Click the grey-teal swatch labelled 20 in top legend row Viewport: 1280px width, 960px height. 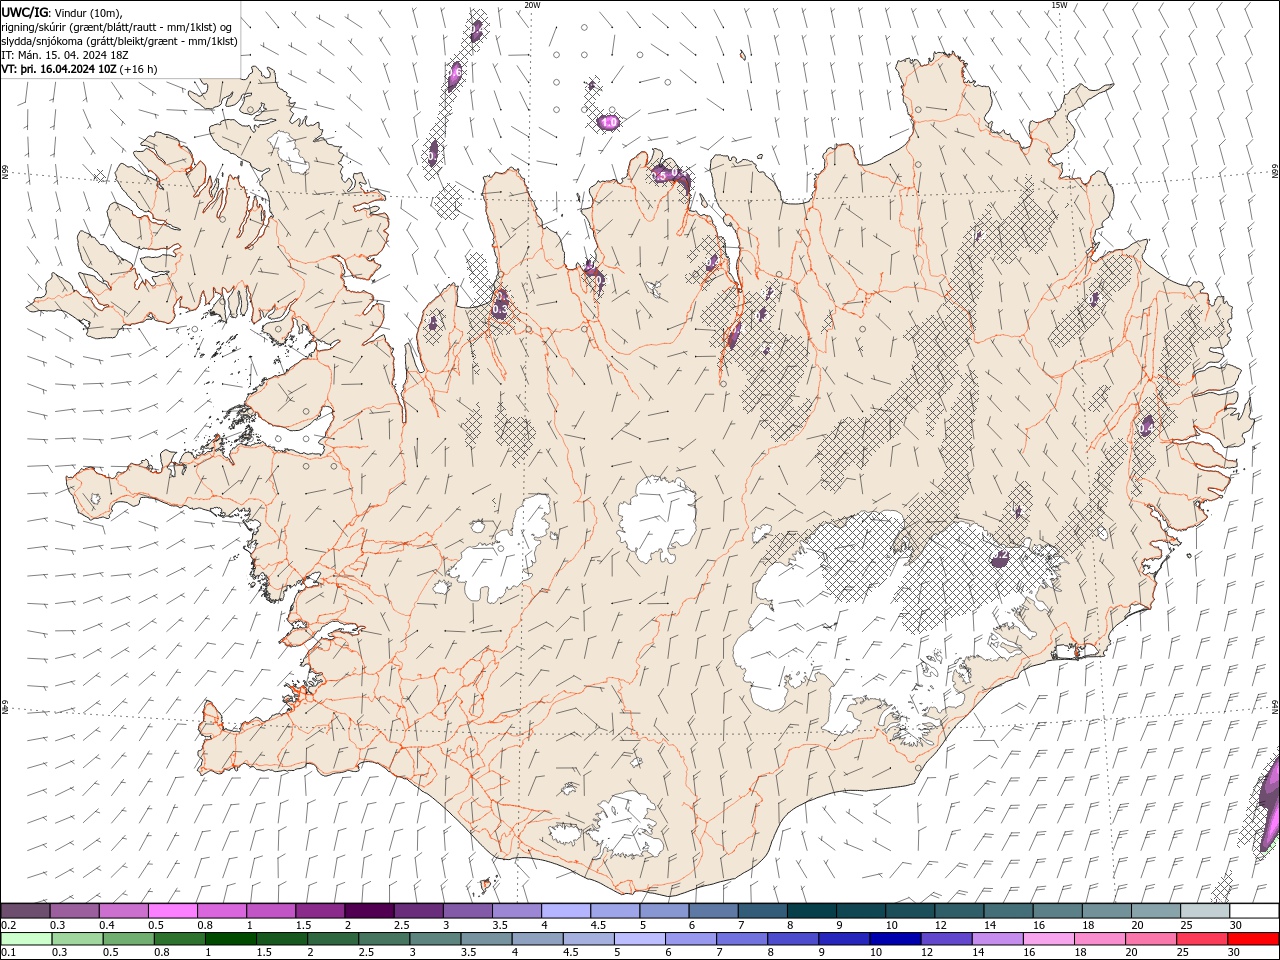(x=1155, y=911)
